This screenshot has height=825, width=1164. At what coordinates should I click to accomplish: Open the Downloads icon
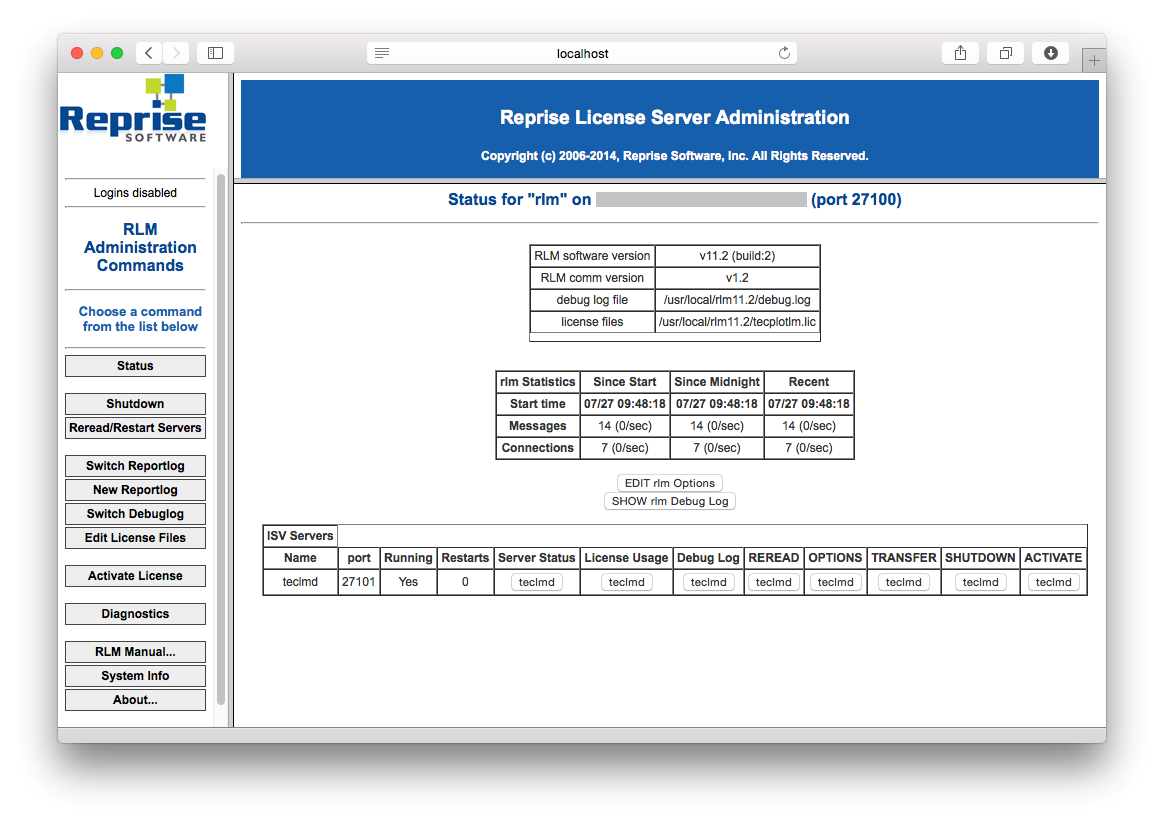1050,53
